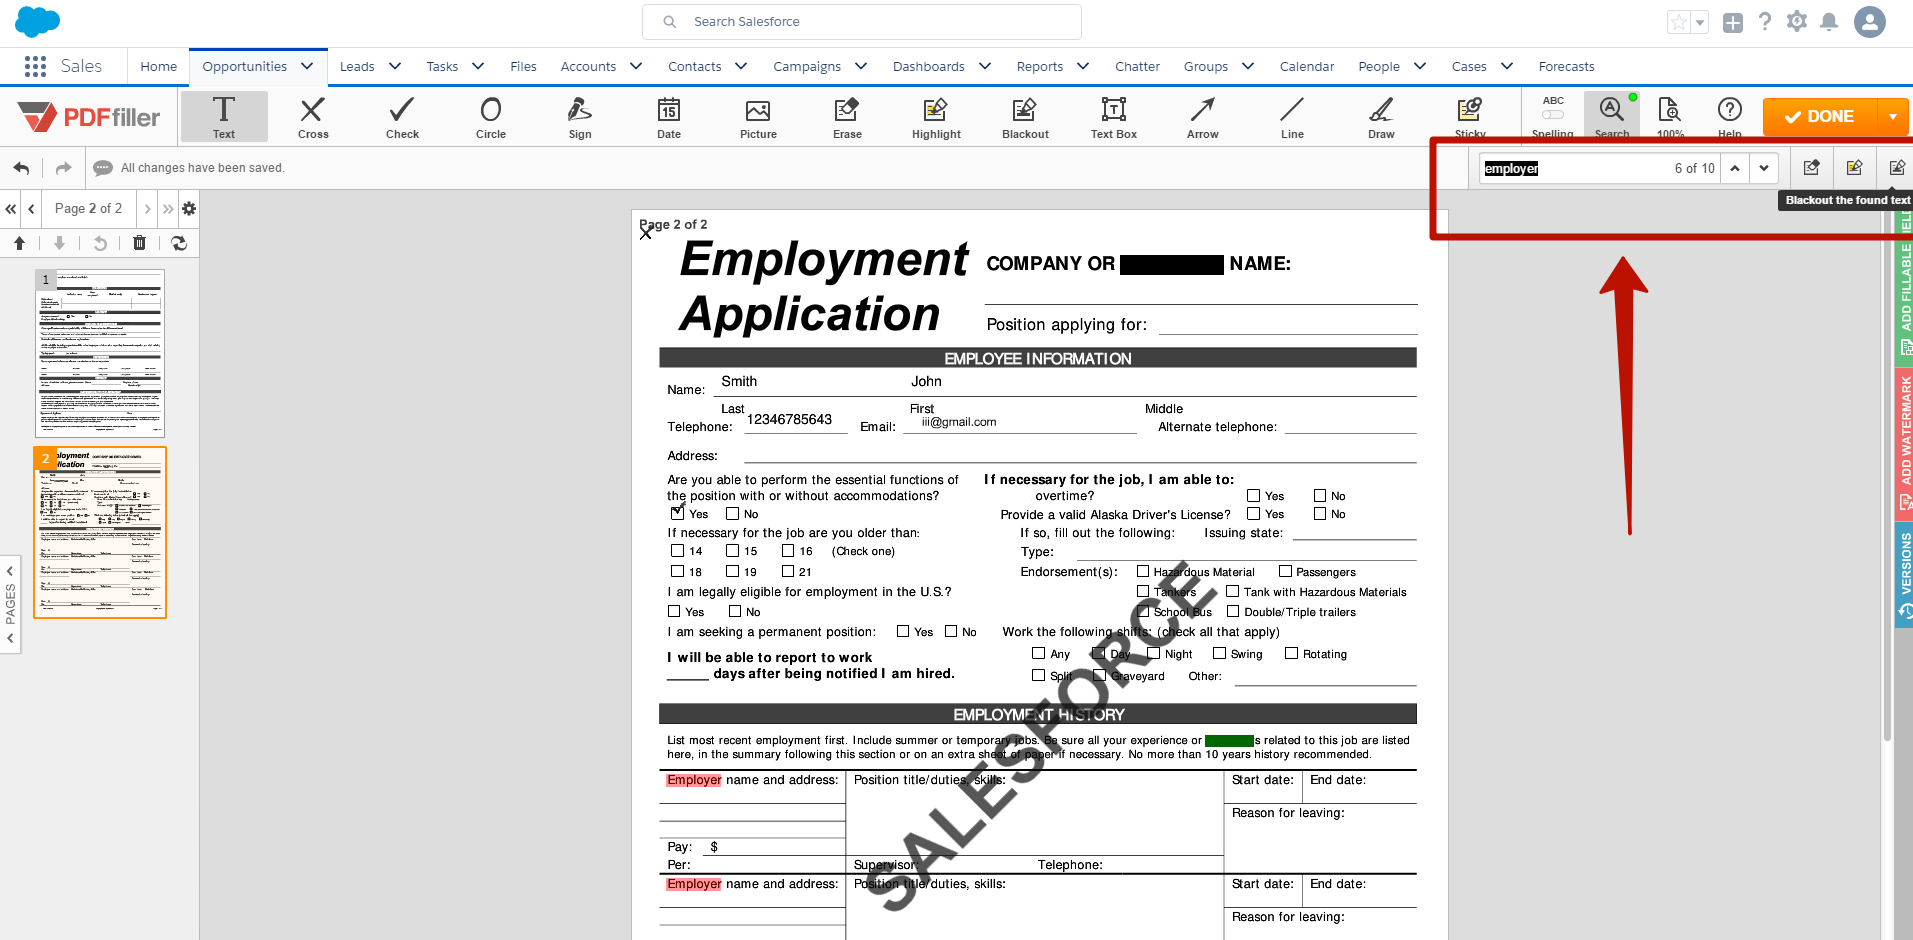The image size is (1913, 940).
Task: Select page 1 thumbnail
Action: tap(100, 353)
